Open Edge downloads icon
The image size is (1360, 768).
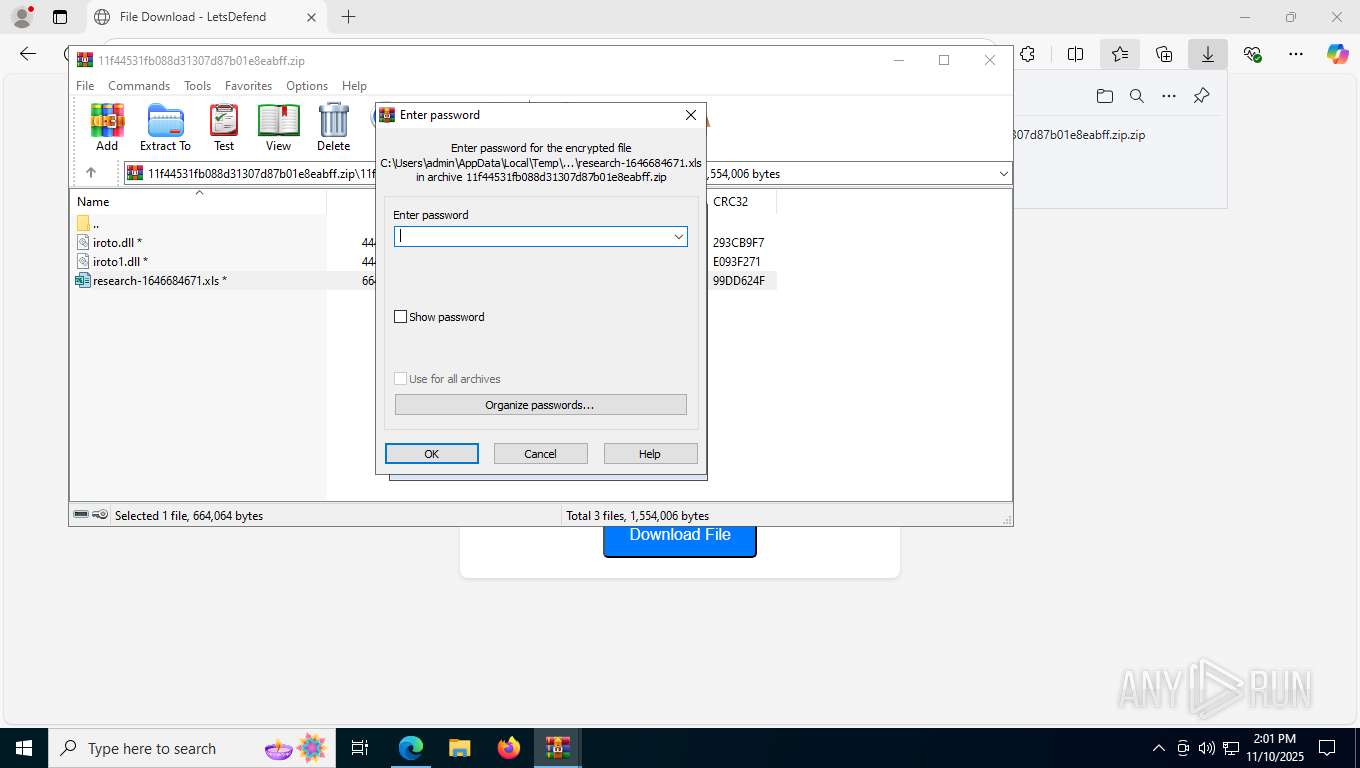1208,54
